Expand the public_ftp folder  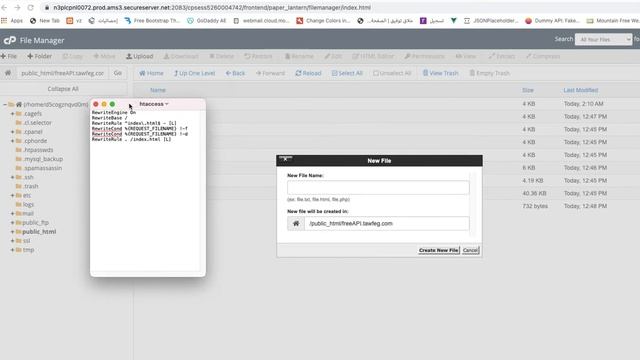(x=12, y=222)
